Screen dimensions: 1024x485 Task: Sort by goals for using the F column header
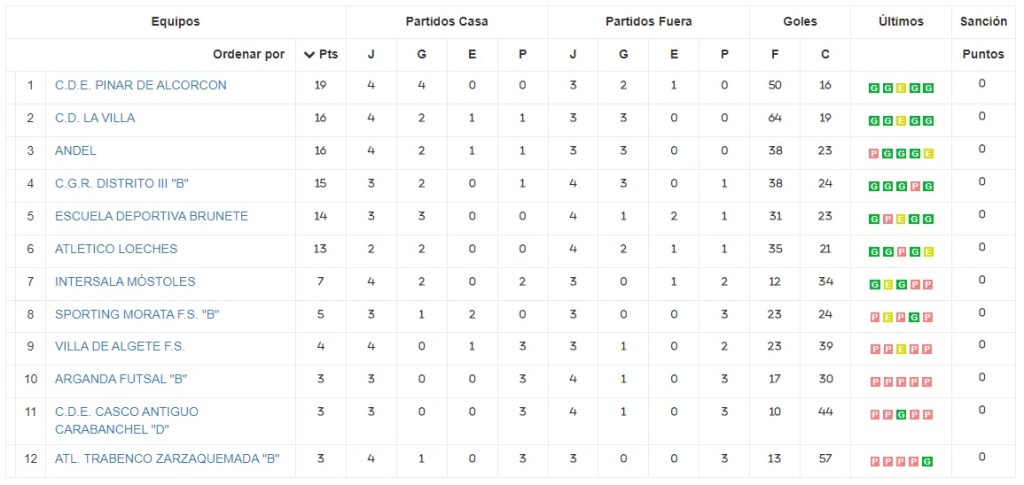point(774,54)
